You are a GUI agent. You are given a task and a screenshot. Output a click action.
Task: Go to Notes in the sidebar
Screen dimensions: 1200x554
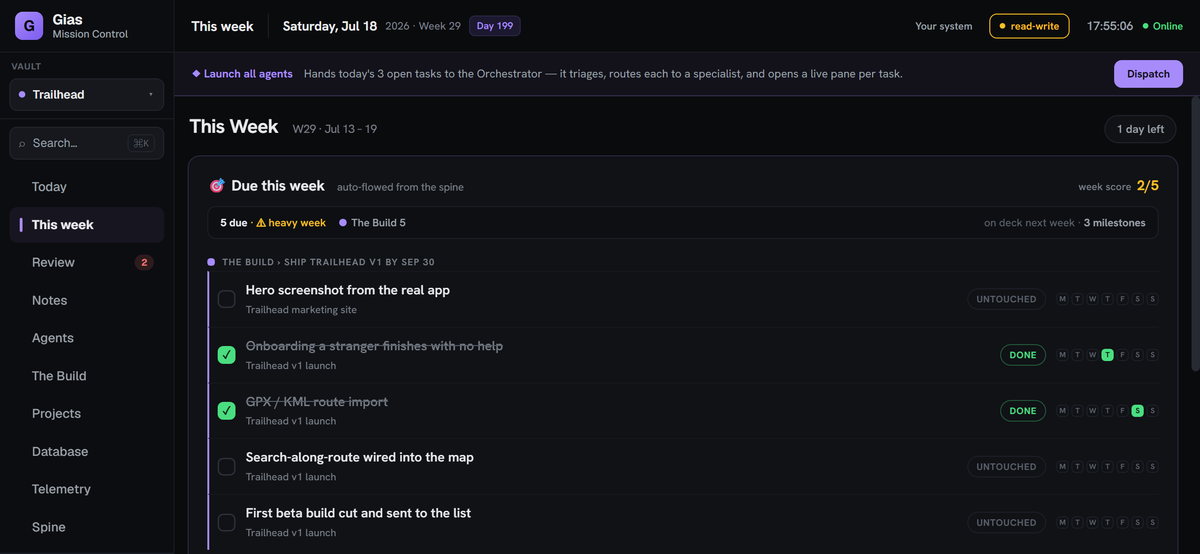pyautogui.click(x=87, y=301)
